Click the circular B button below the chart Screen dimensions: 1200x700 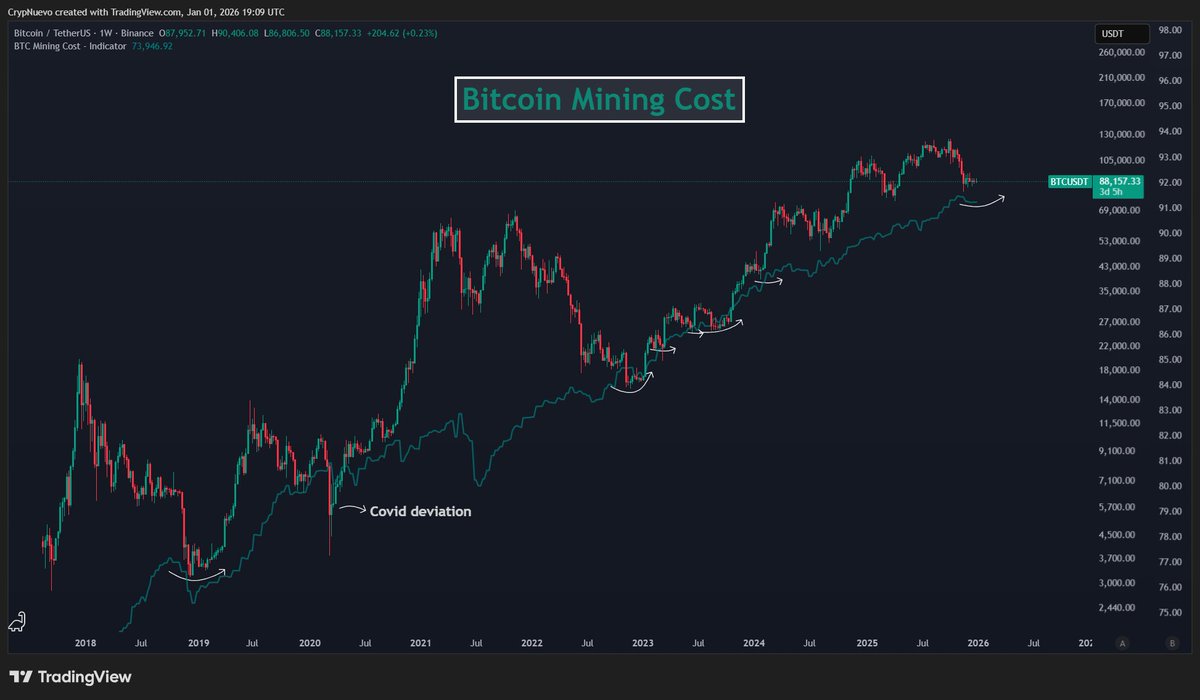click(x=1169, y=643)
